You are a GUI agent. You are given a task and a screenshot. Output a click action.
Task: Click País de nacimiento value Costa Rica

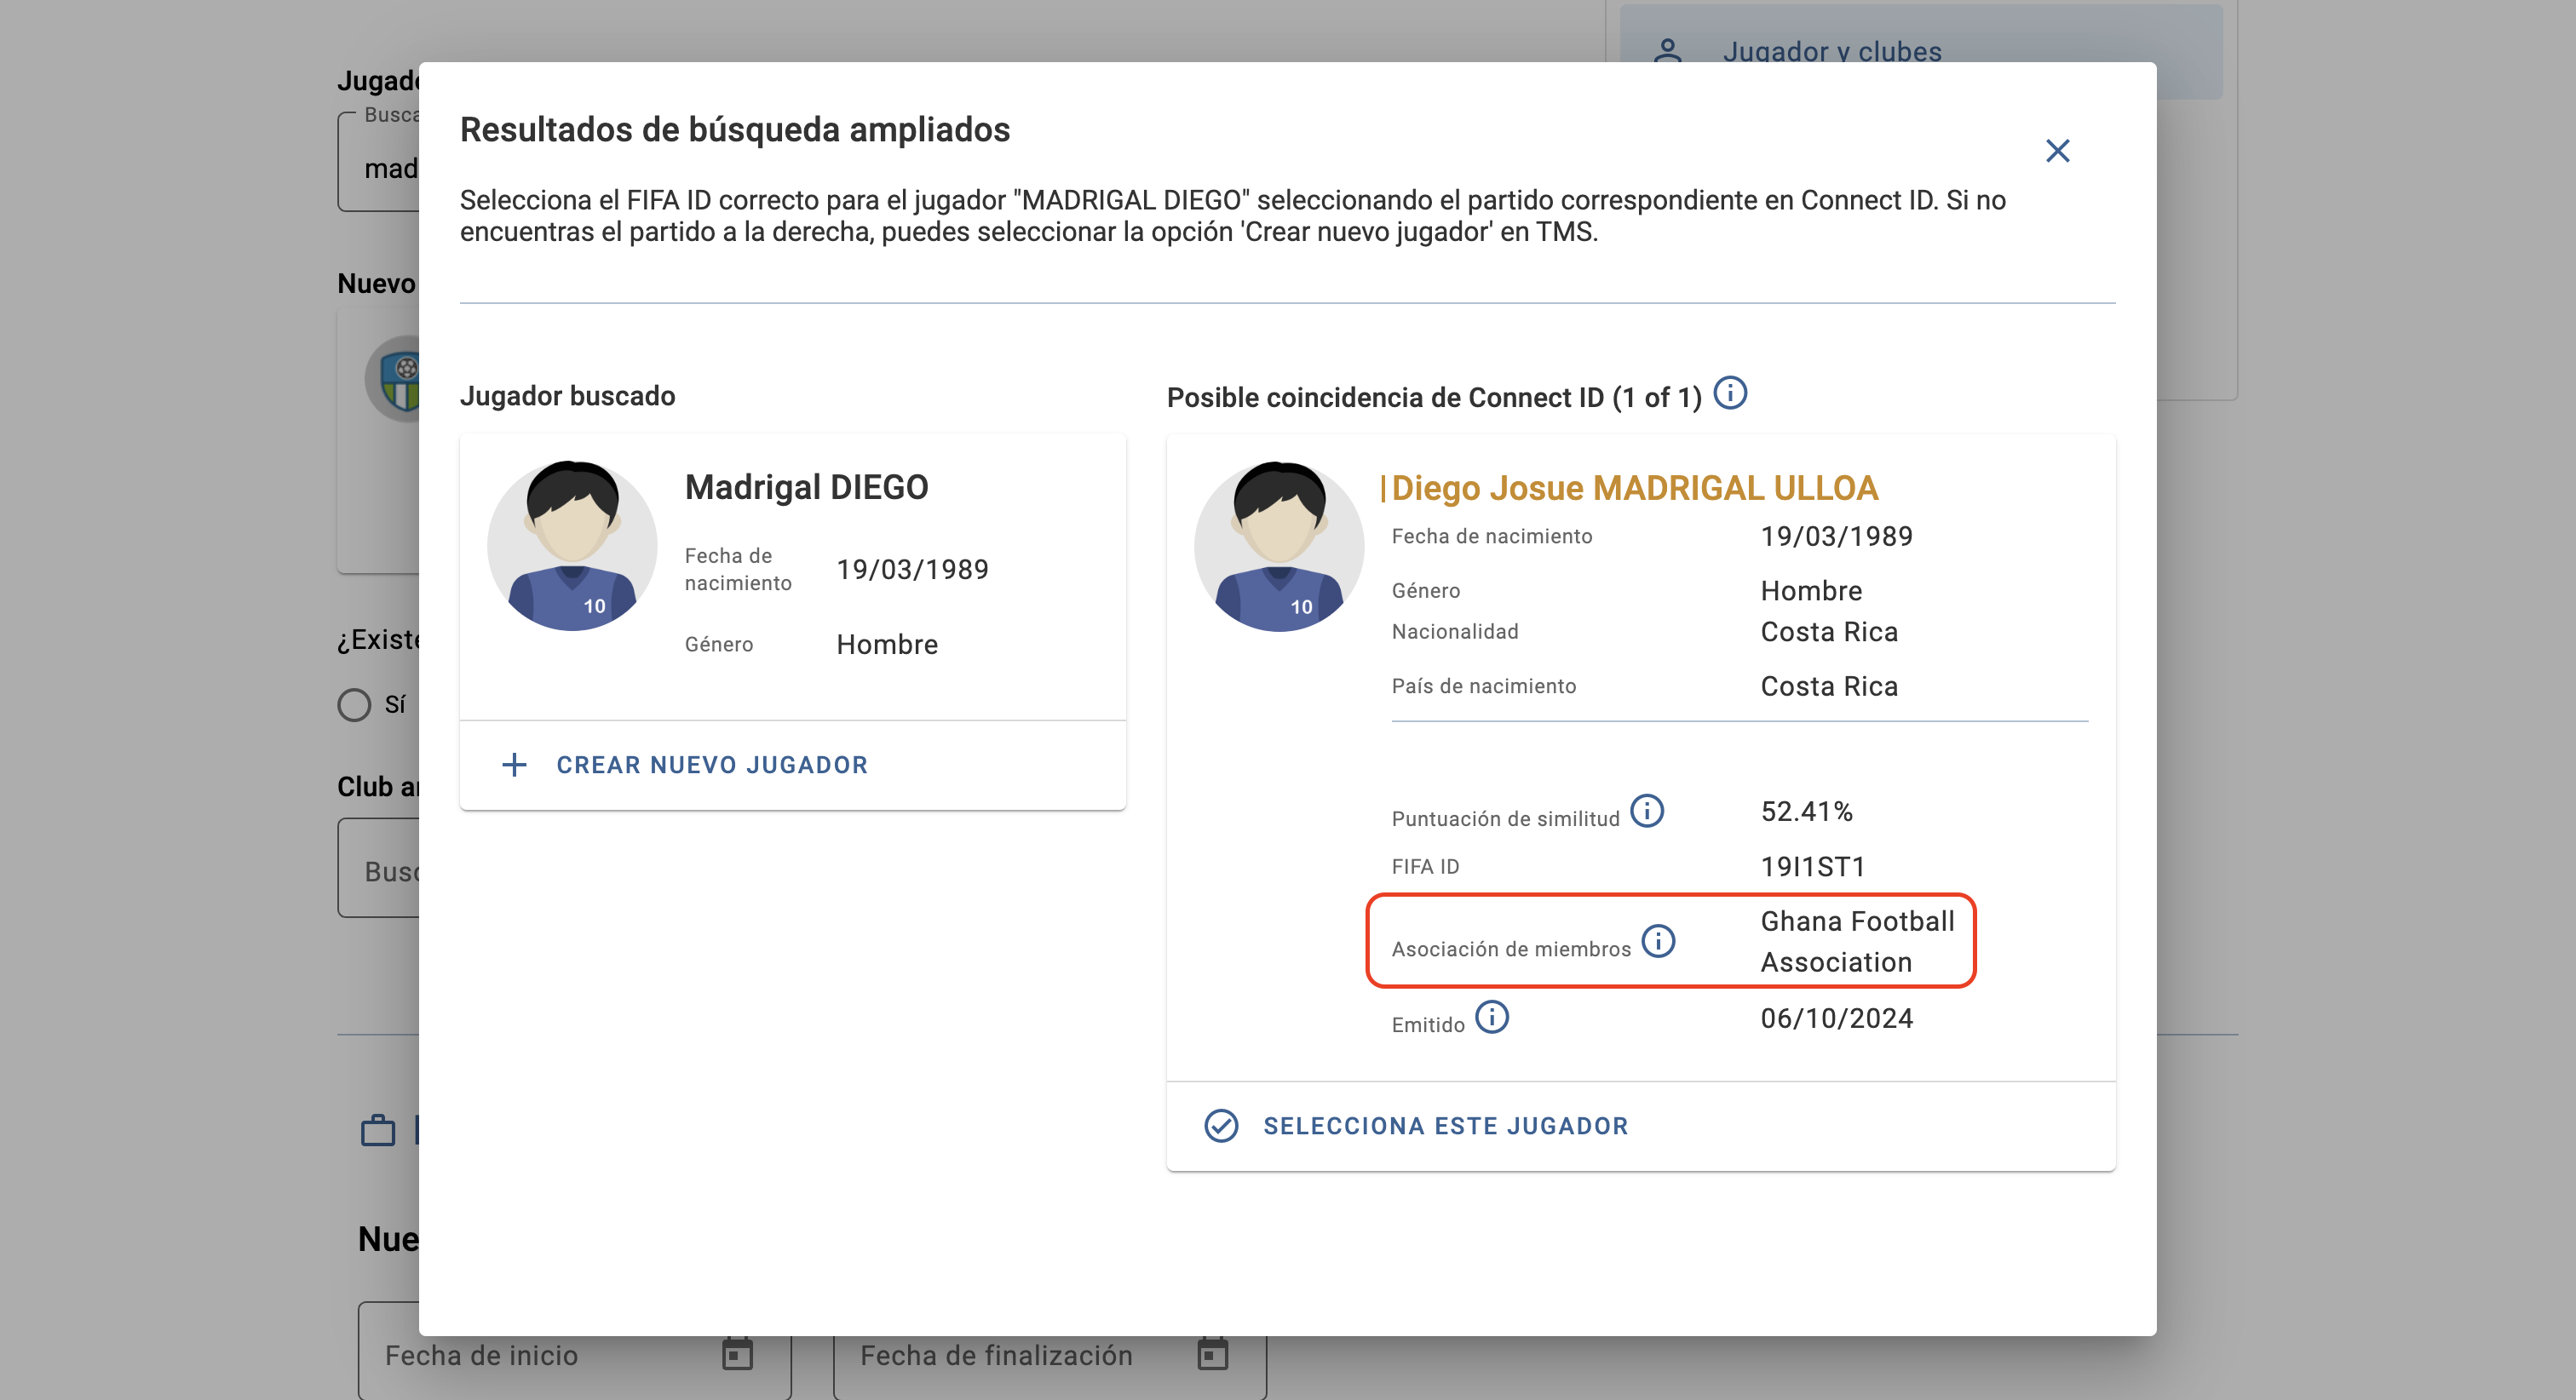(x=1829, y=686)
